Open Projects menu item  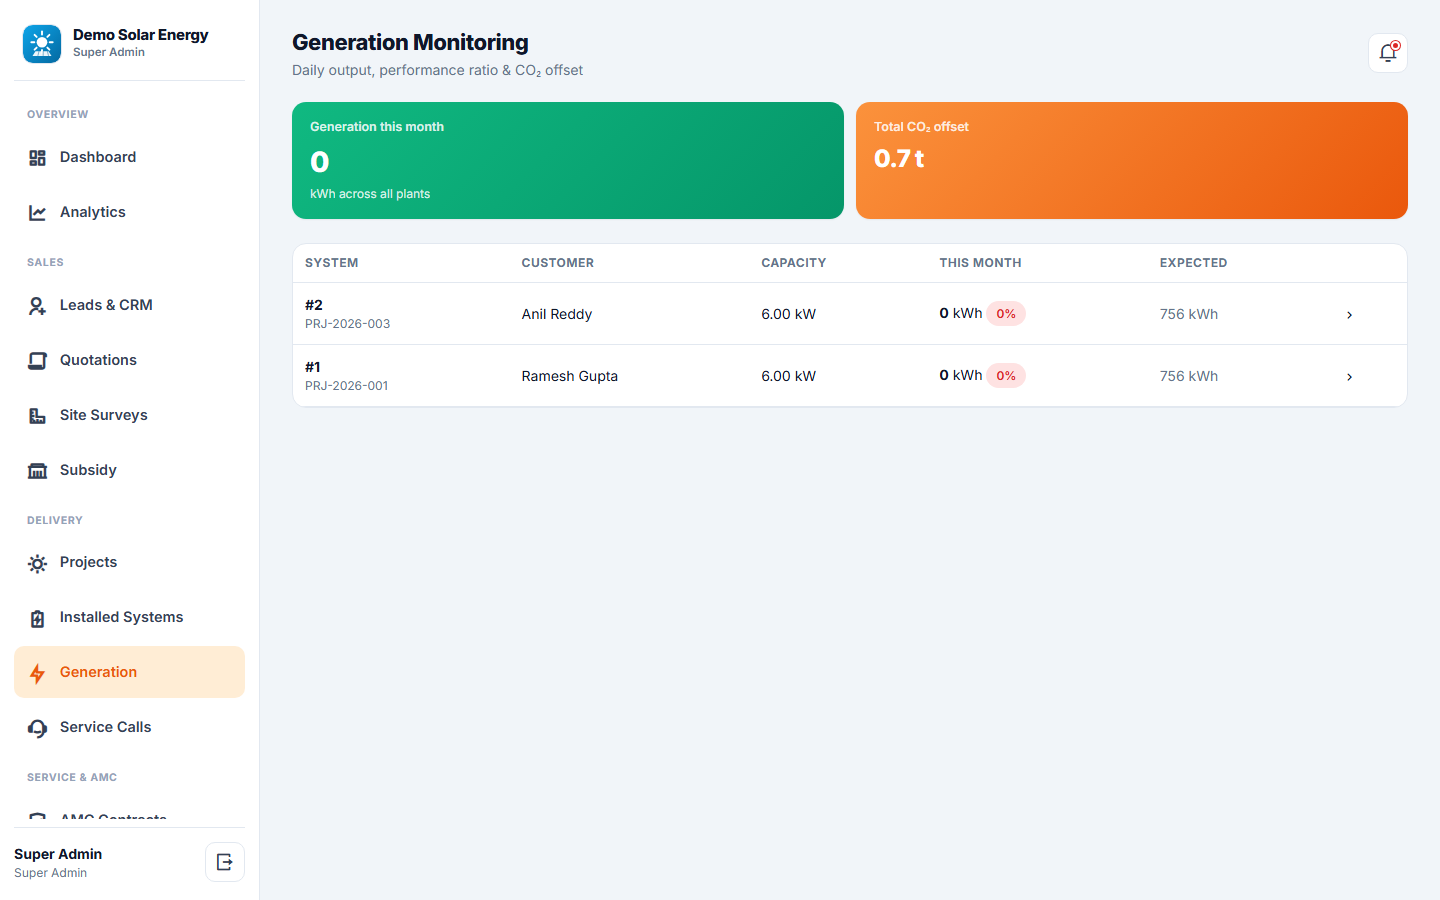click(129, 563)
